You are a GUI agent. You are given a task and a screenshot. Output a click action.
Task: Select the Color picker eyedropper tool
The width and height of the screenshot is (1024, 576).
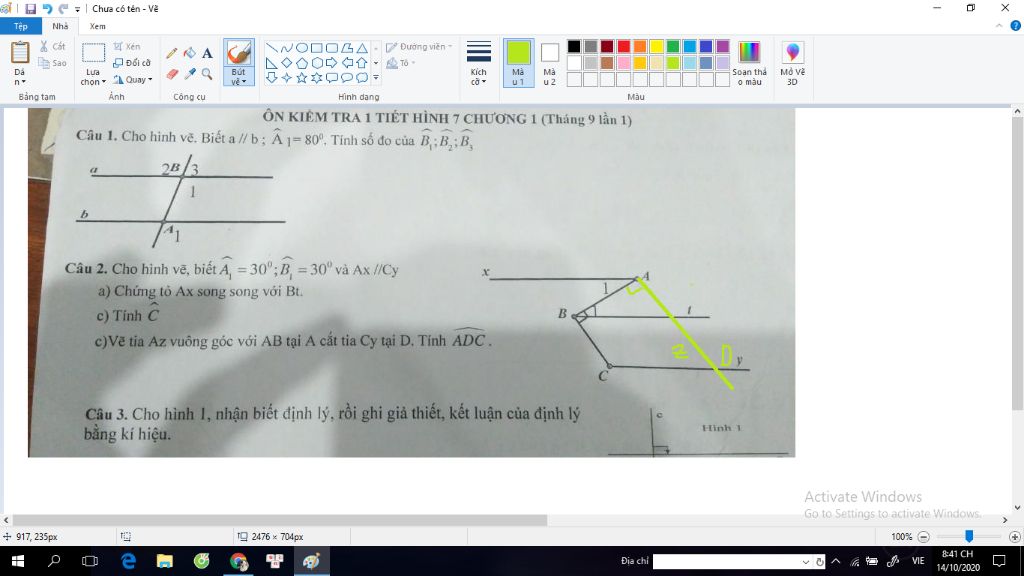[189, 74]
